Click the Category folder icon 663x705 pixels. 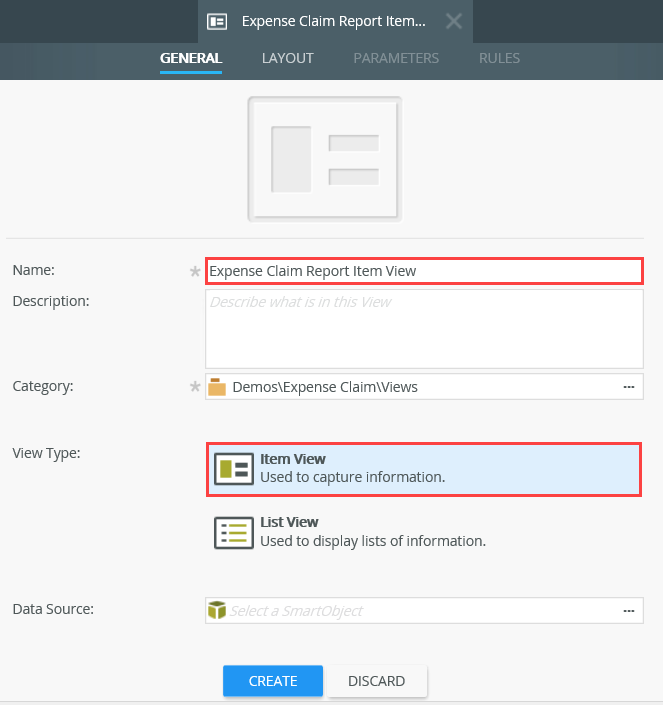217,387
